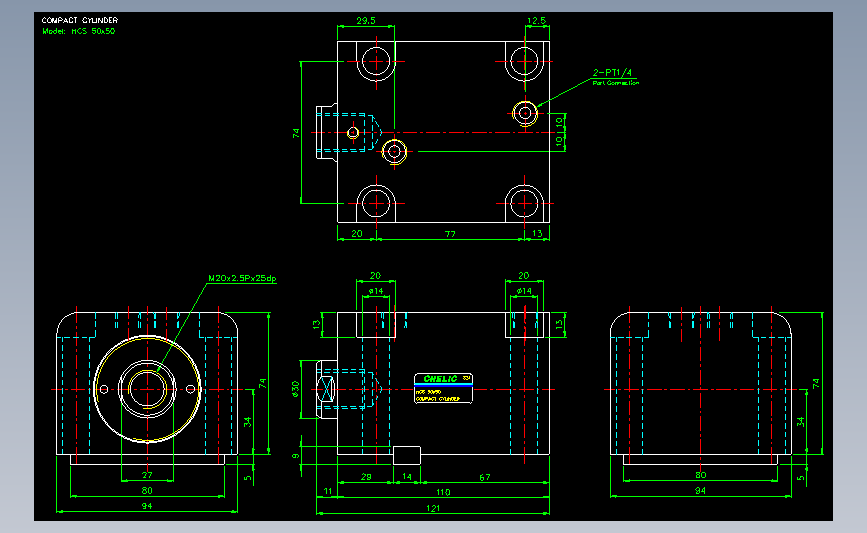The height and width of the screenshot is (533, 867).
Task: Click the CHELIC nameplate on cylinder body
Action: [443, 388]
